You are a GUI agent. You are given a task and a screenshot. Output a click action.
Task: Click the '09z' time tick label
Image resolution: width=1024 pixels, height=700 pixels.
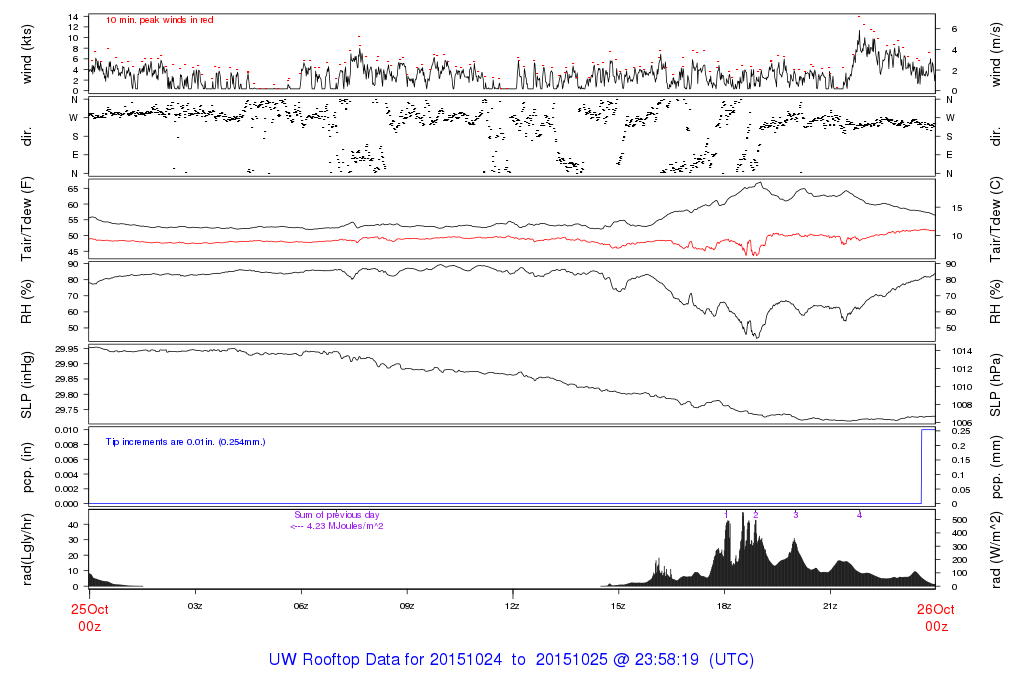(406, 607)
